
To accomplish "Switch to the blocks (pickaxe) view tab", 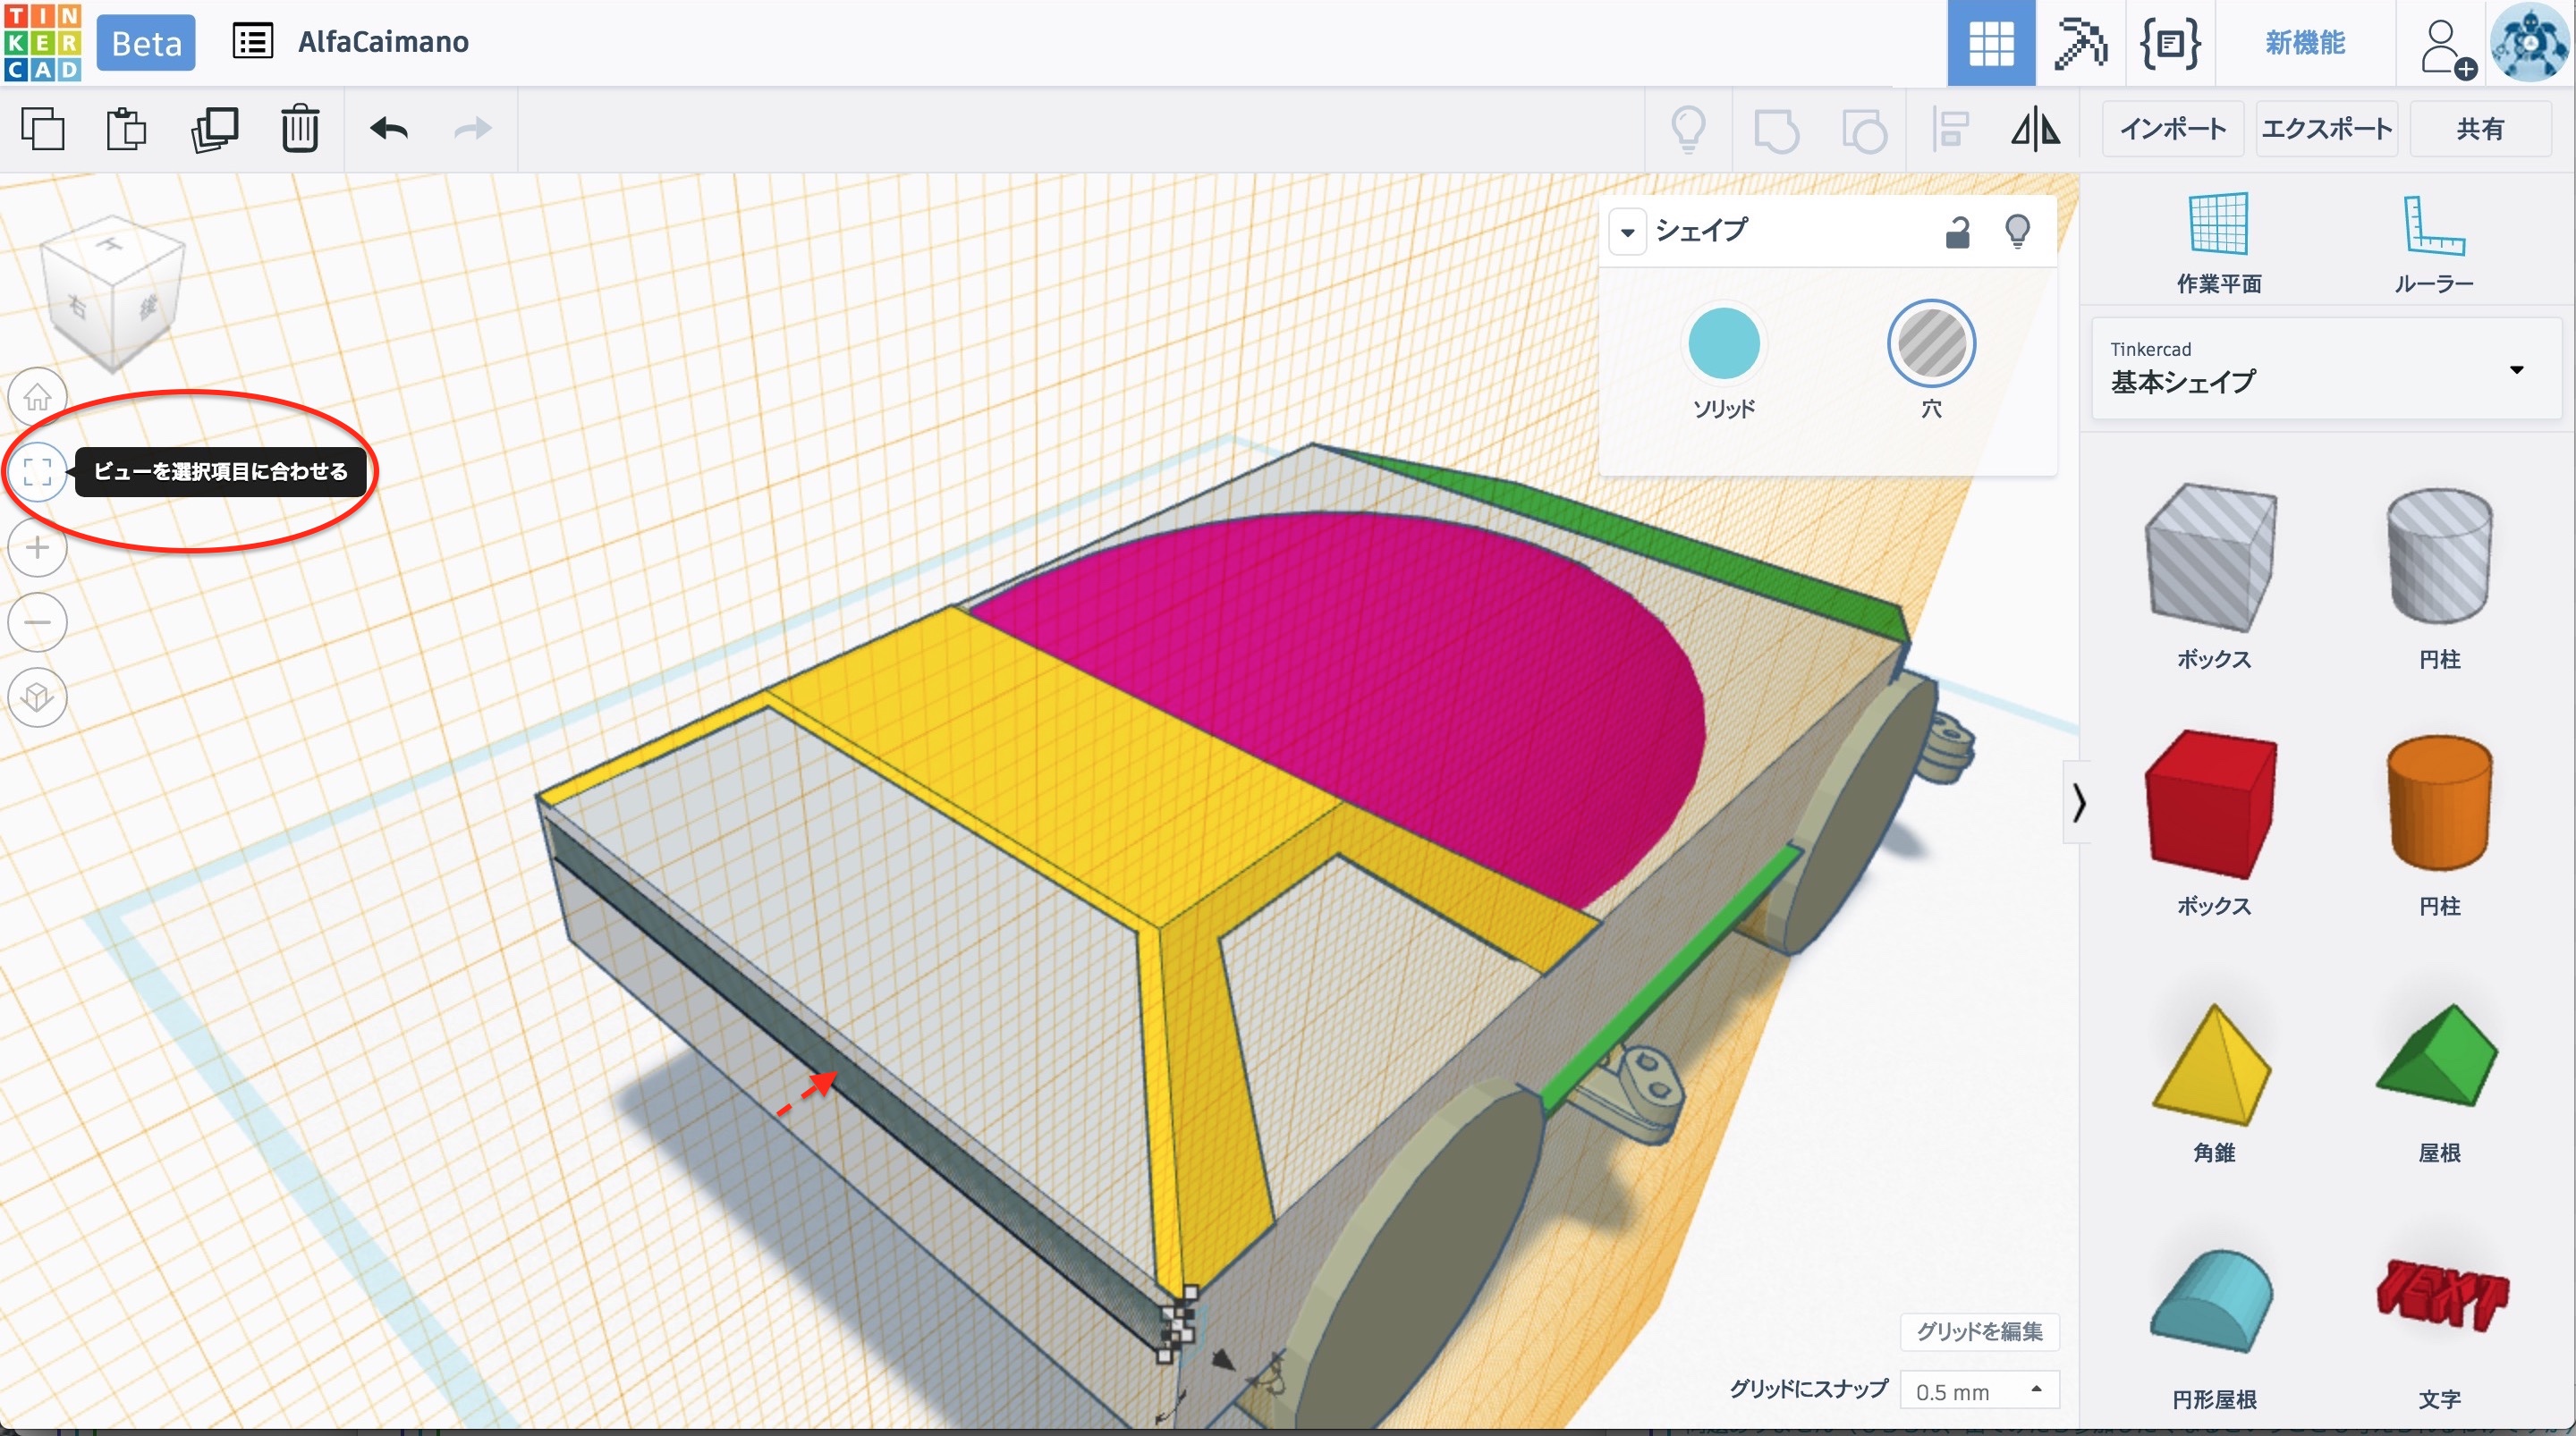I will 2079,42.
